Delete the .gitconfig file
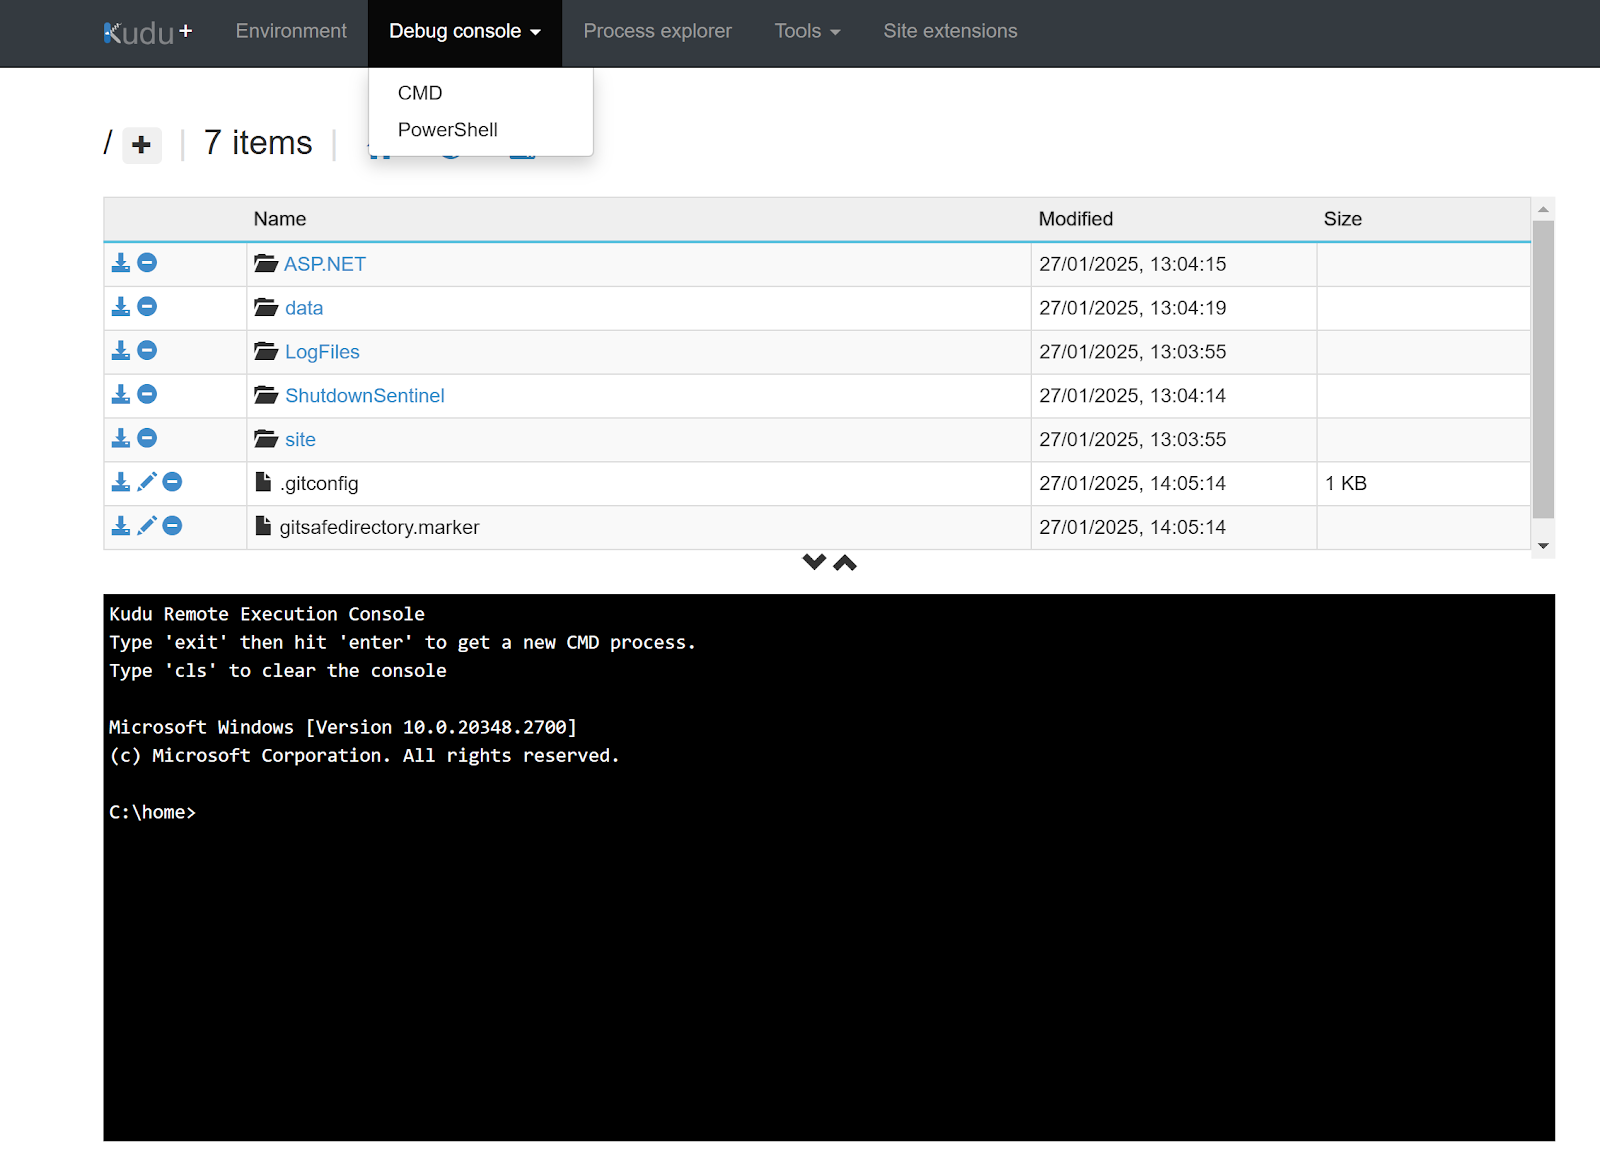1600x1174 pixels. [x=173, y=482]
